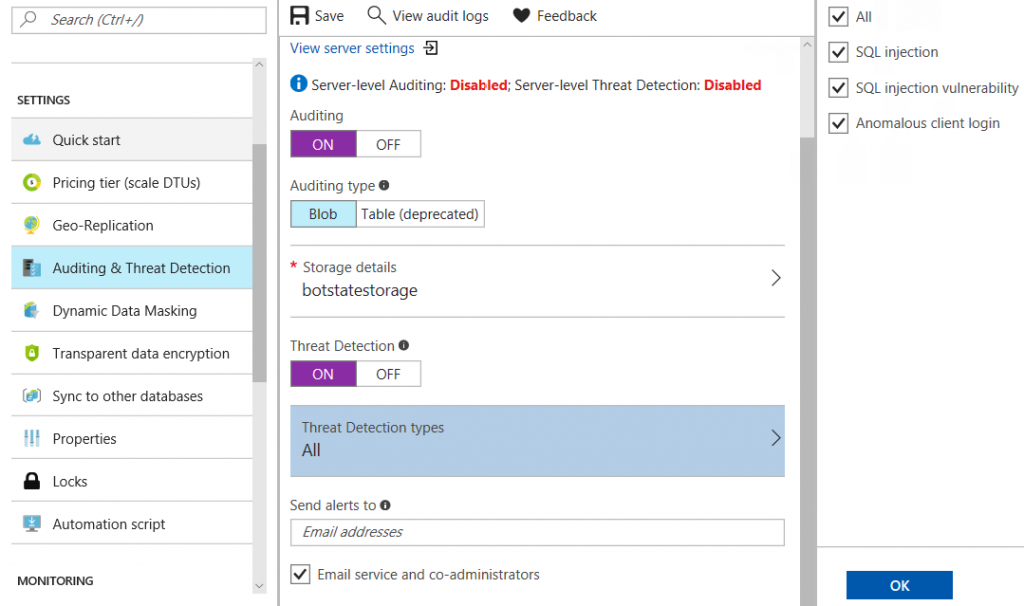Open Auditing & Threat Detection settings
1024x606 pixels.
(141, 268)
